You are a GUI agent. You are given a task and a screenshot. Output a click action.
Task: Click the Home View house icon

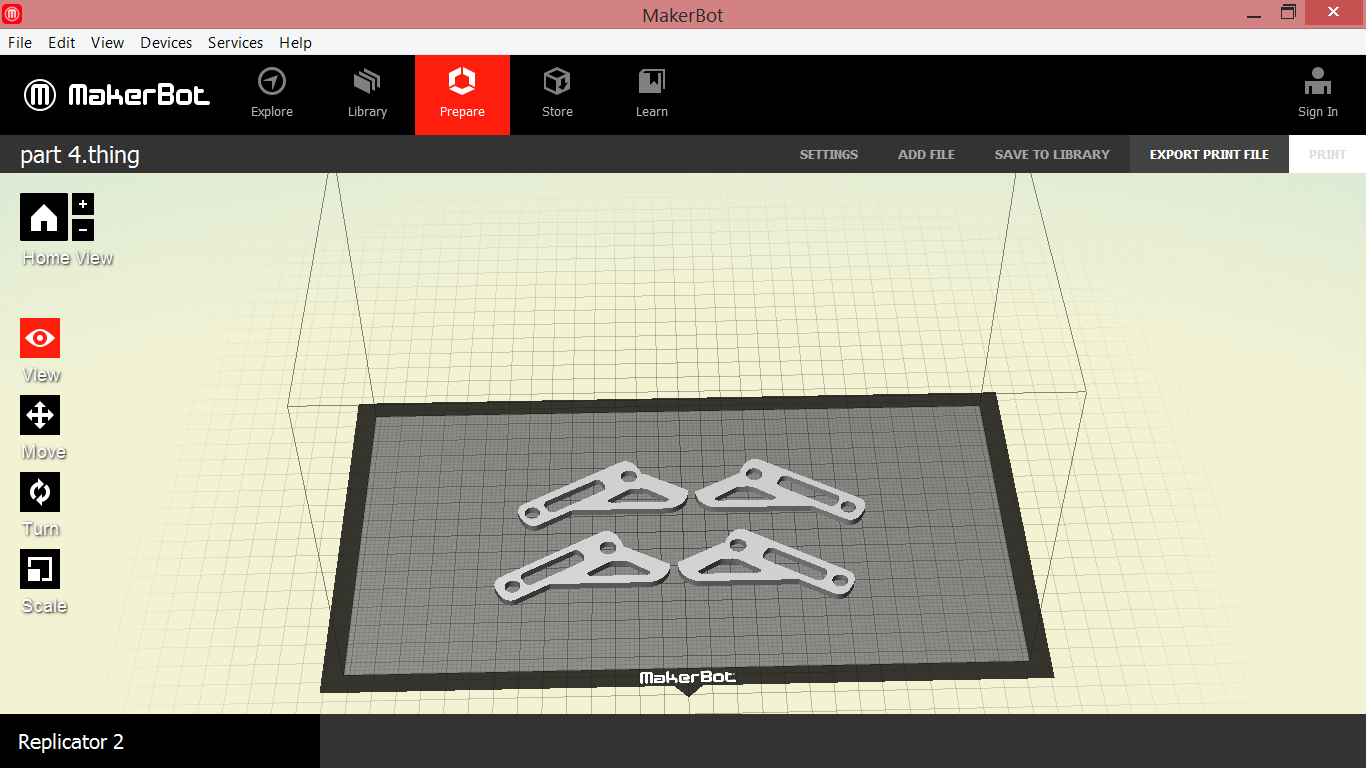coord(44,217)
